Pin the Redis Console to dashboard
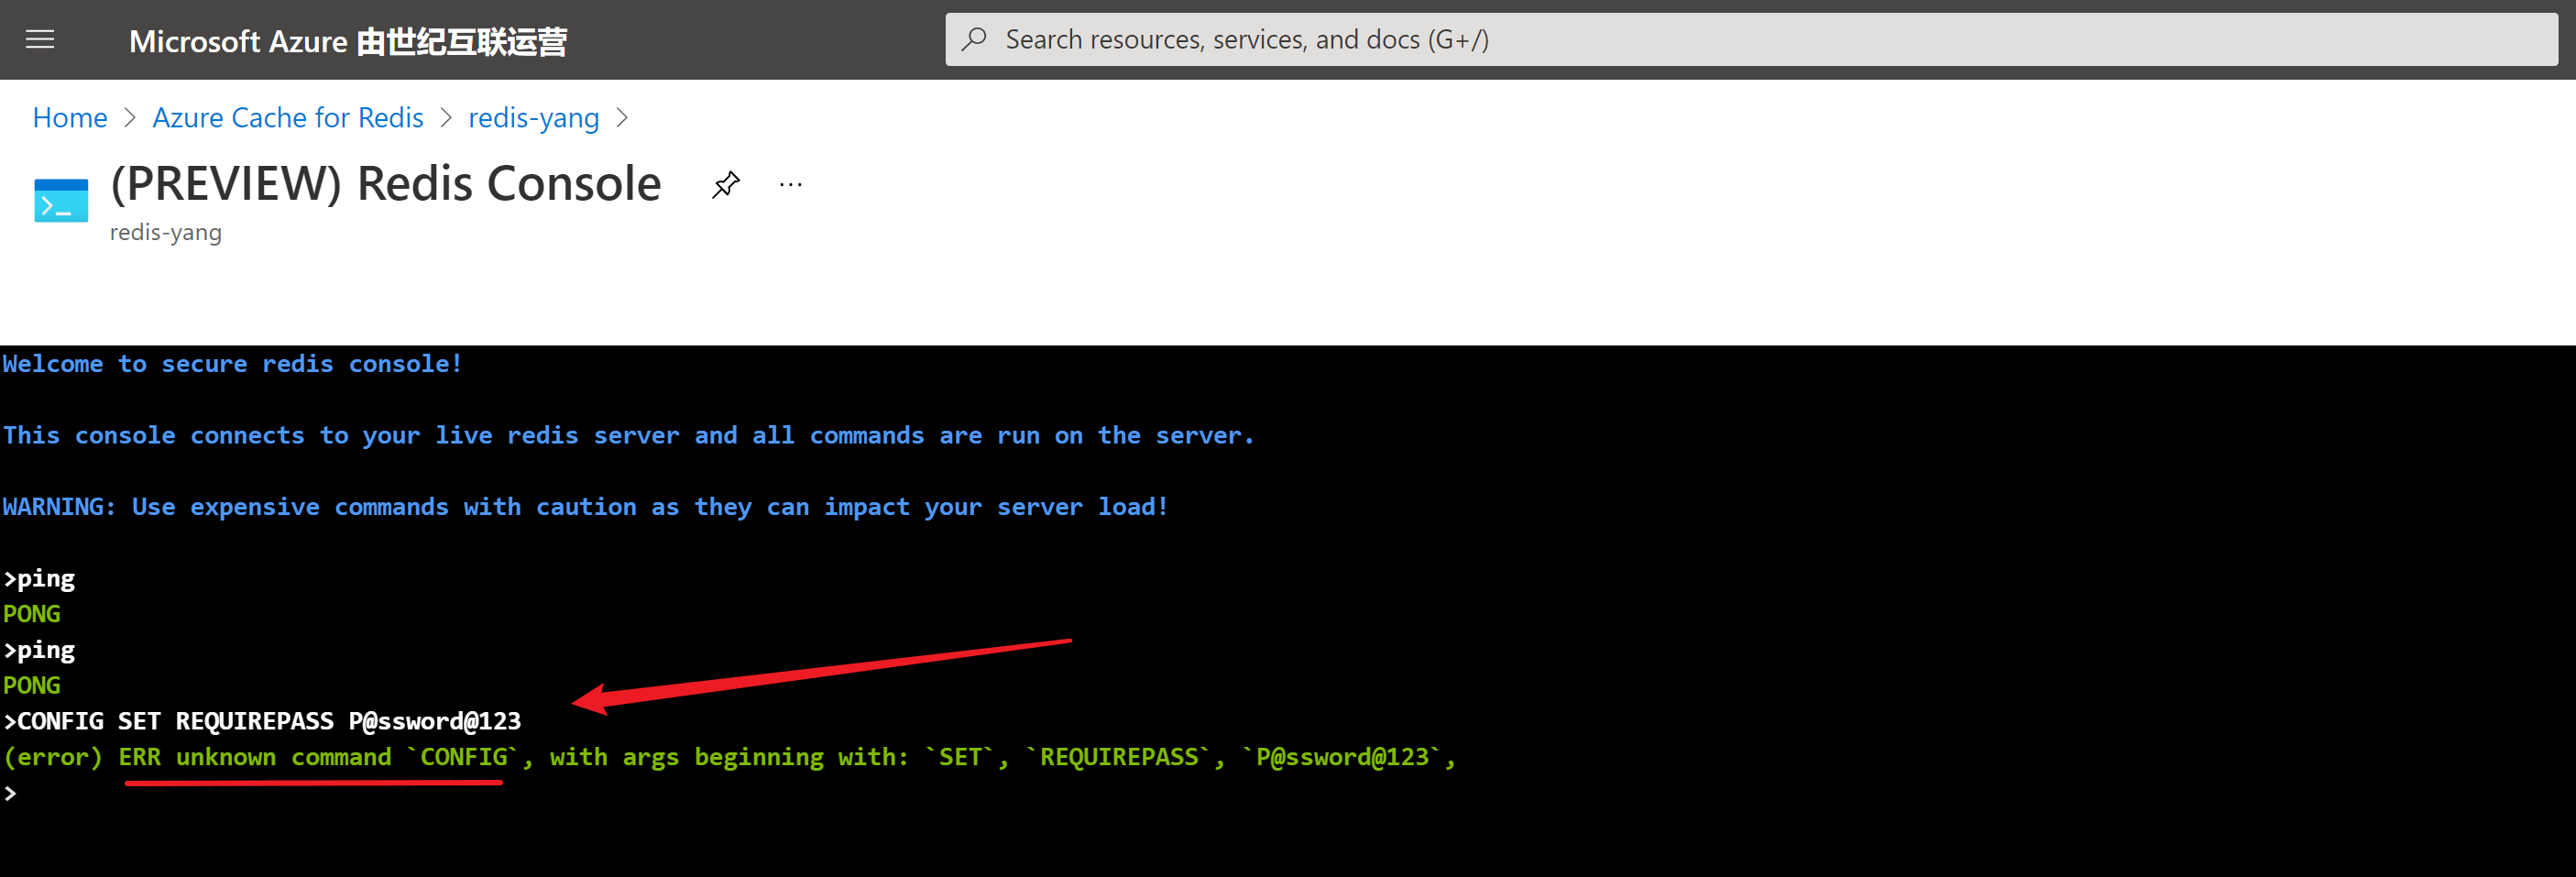The width and height of the screenshot is (2576, 877). pyautogui.click(x=725, y=185)
